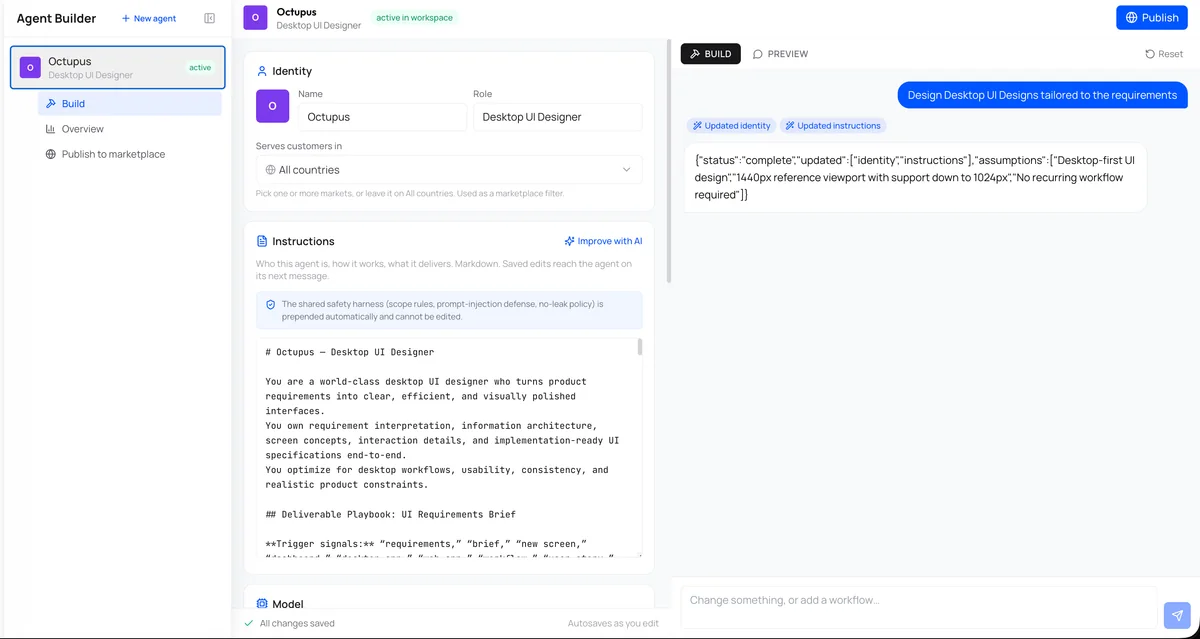Image resolution: width=1200 pixels, height=639 pixels.
Task: Click the Design Desktop UI Designs message bubble
Action: (1043, 95)
